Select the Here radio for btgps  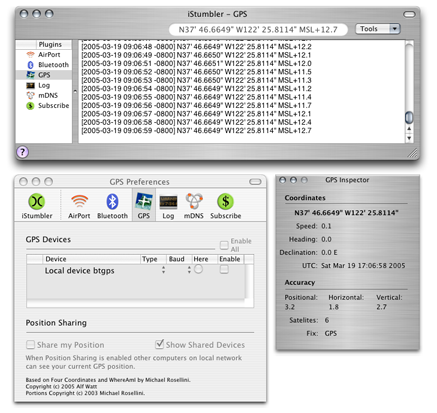click(x=198, y=269)
